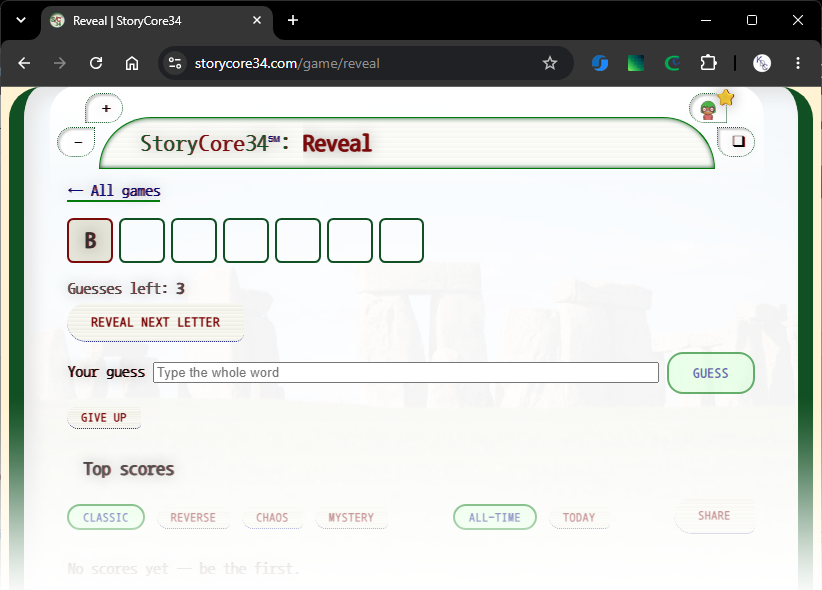822x590 pixels.
Task: Click the forward navigation arrow
Action: click(60, 63)
